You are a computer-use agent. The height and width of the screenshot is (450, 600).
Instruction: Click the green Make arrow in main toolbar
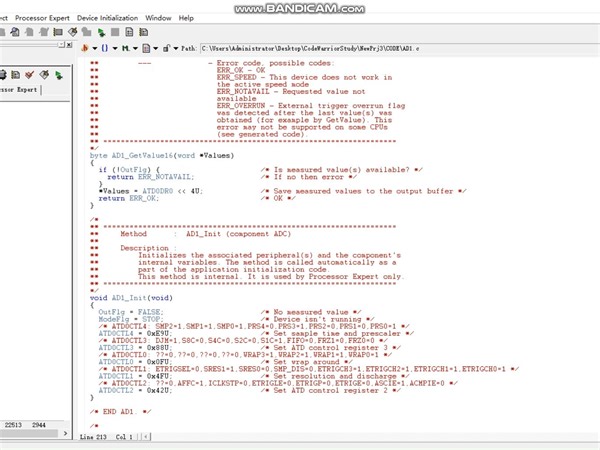[x=101, y=33]
